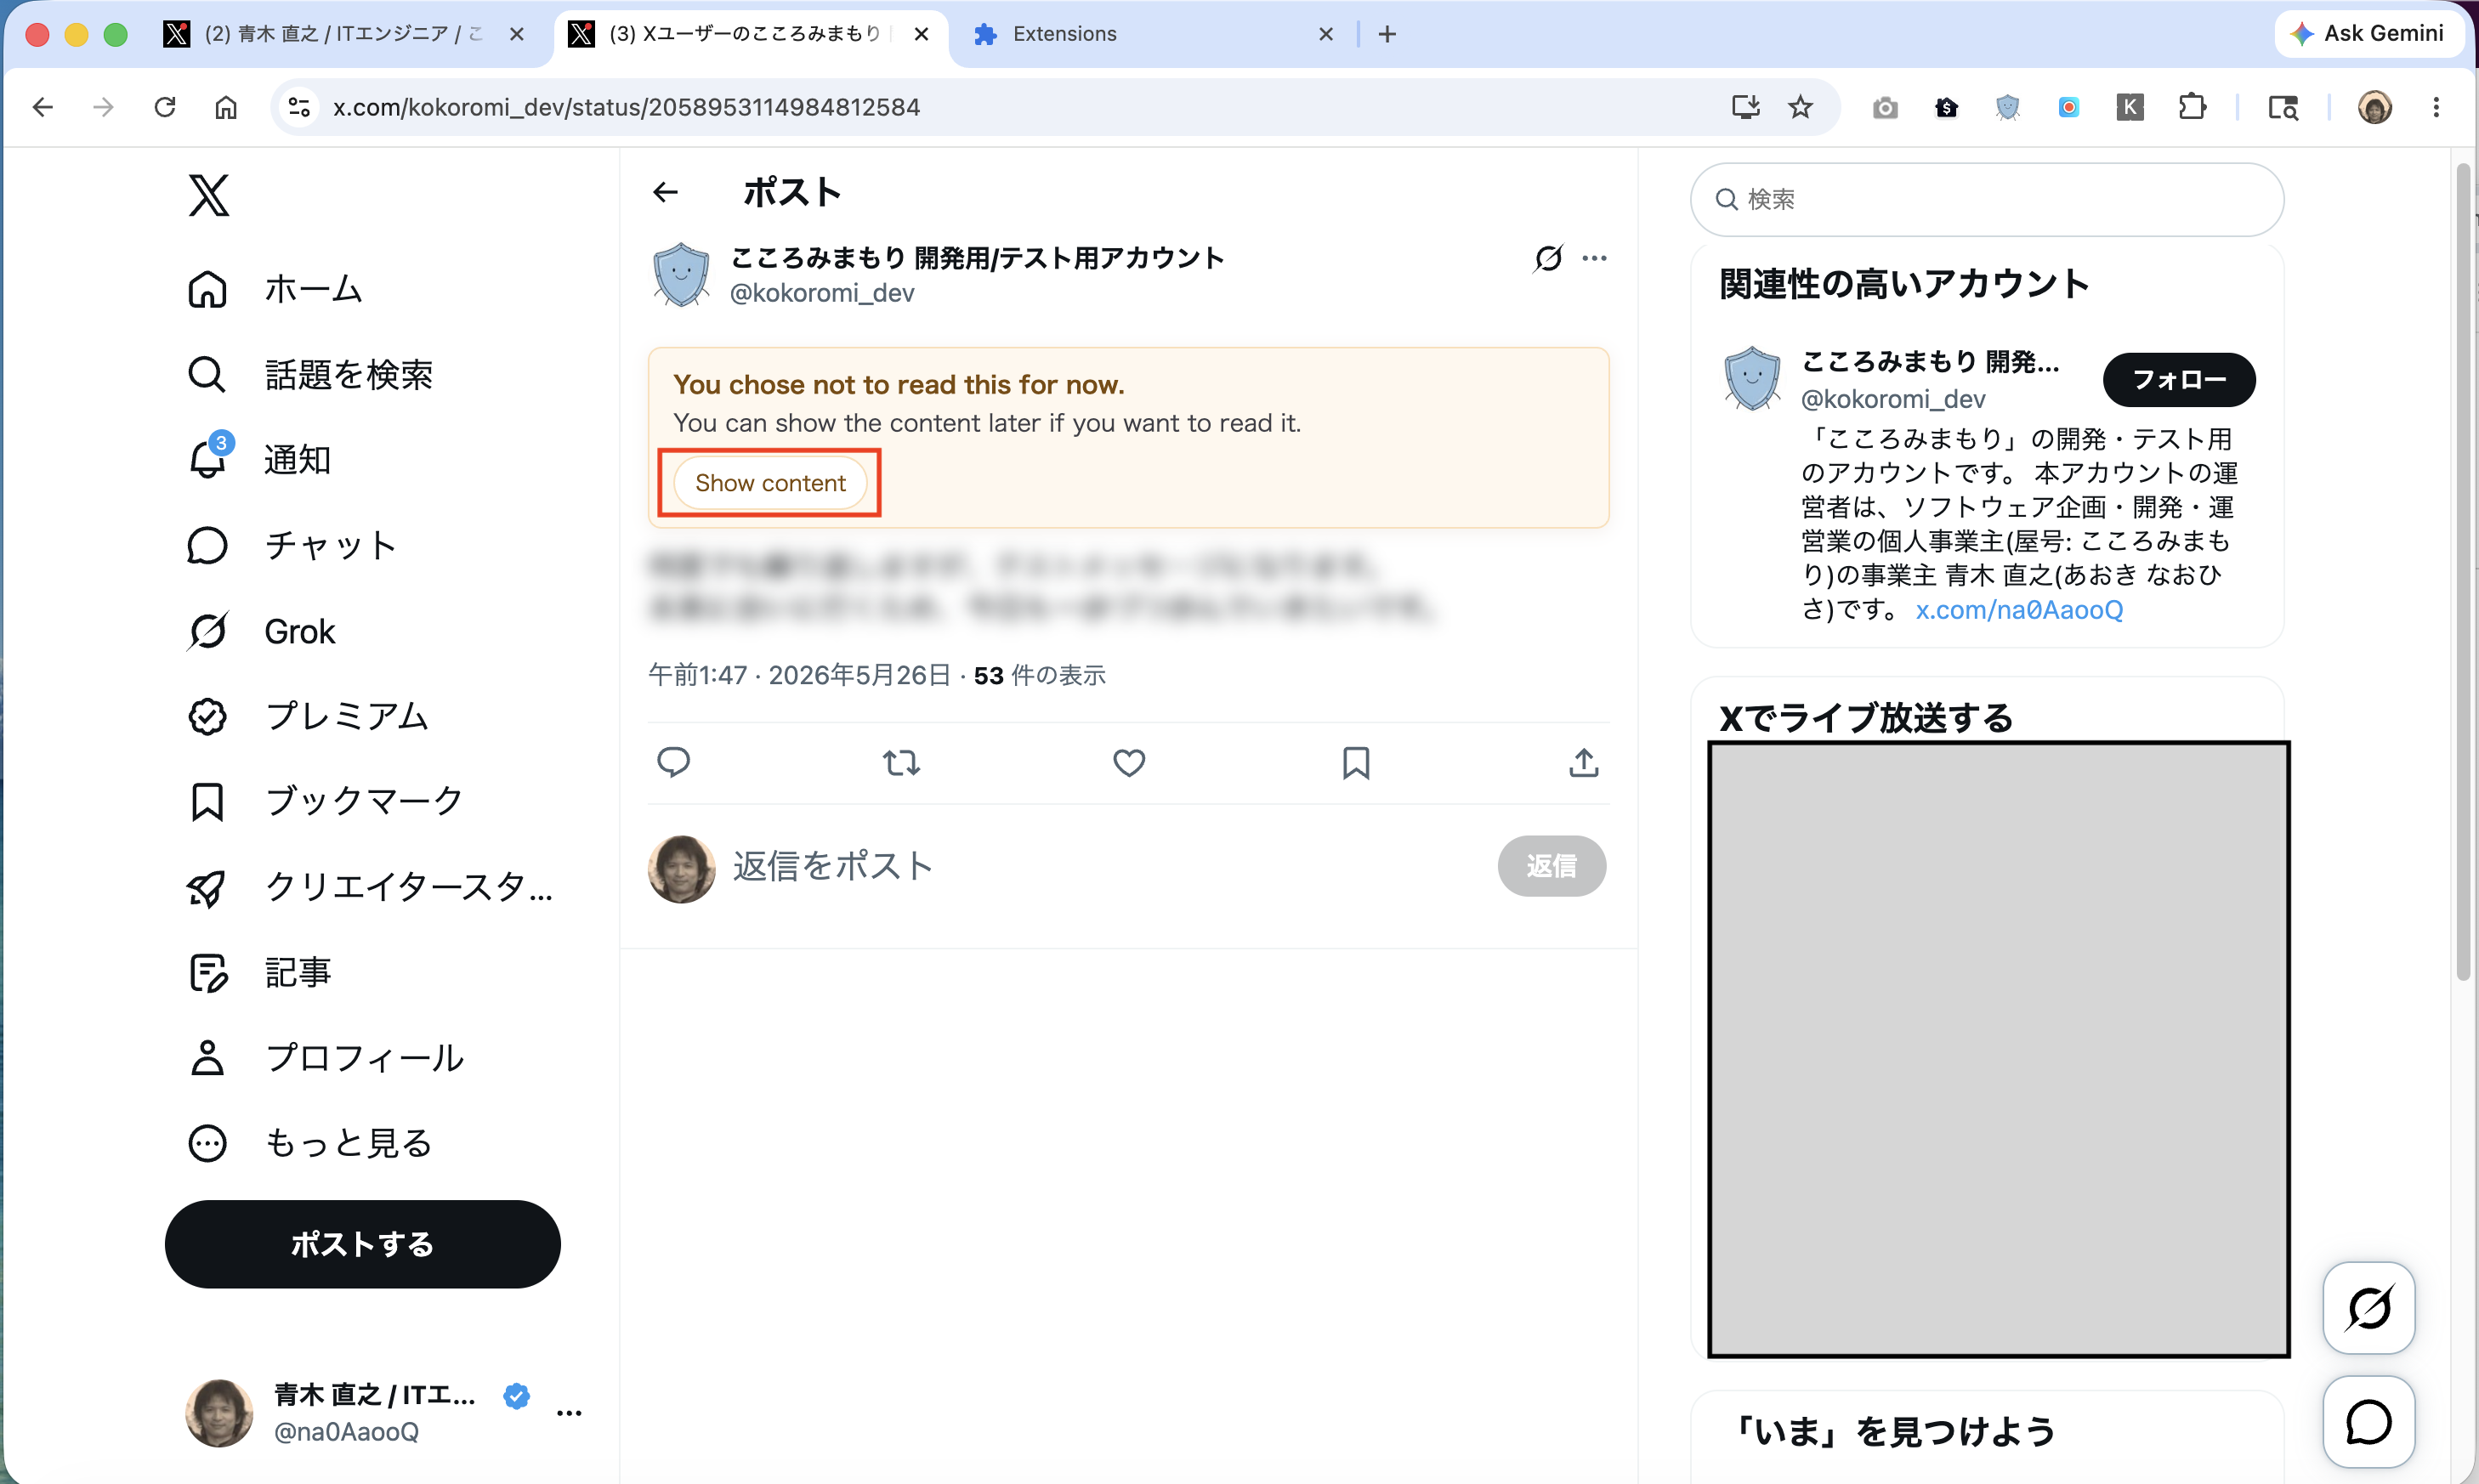Viewport: 2479px width, 1484px height.
Task: Close the Extensions tab
Action: click(x=1325, y=34)
